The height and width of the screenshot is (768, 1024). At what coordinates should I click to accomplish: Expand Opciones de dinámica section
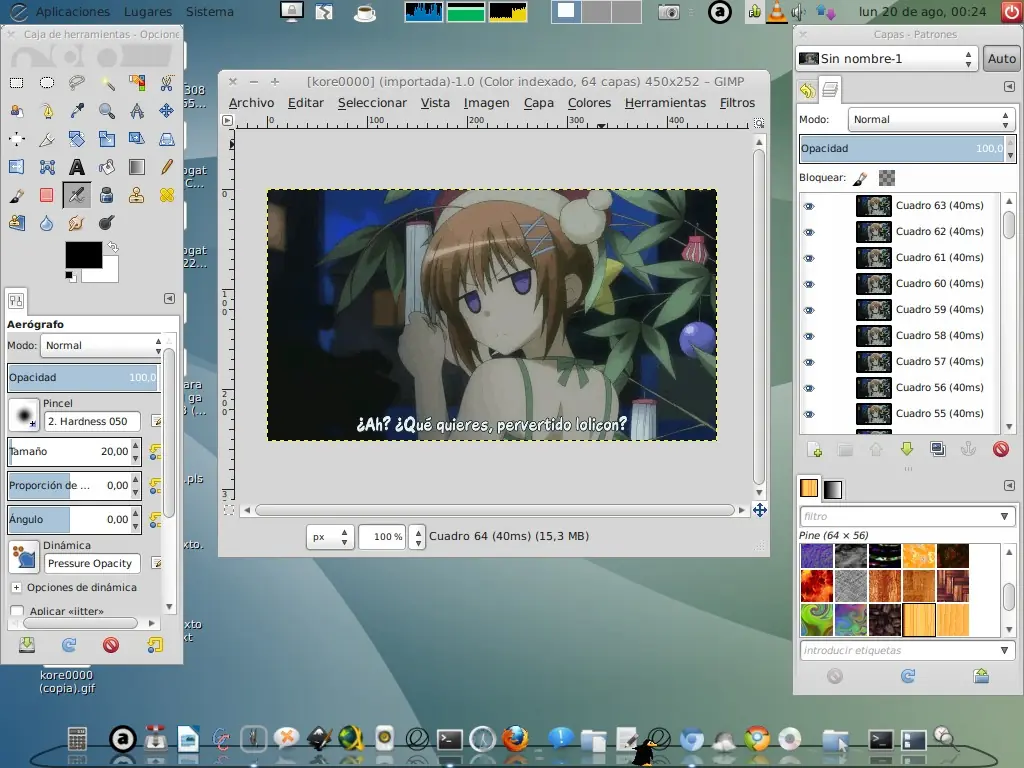(x=16, y=587)
